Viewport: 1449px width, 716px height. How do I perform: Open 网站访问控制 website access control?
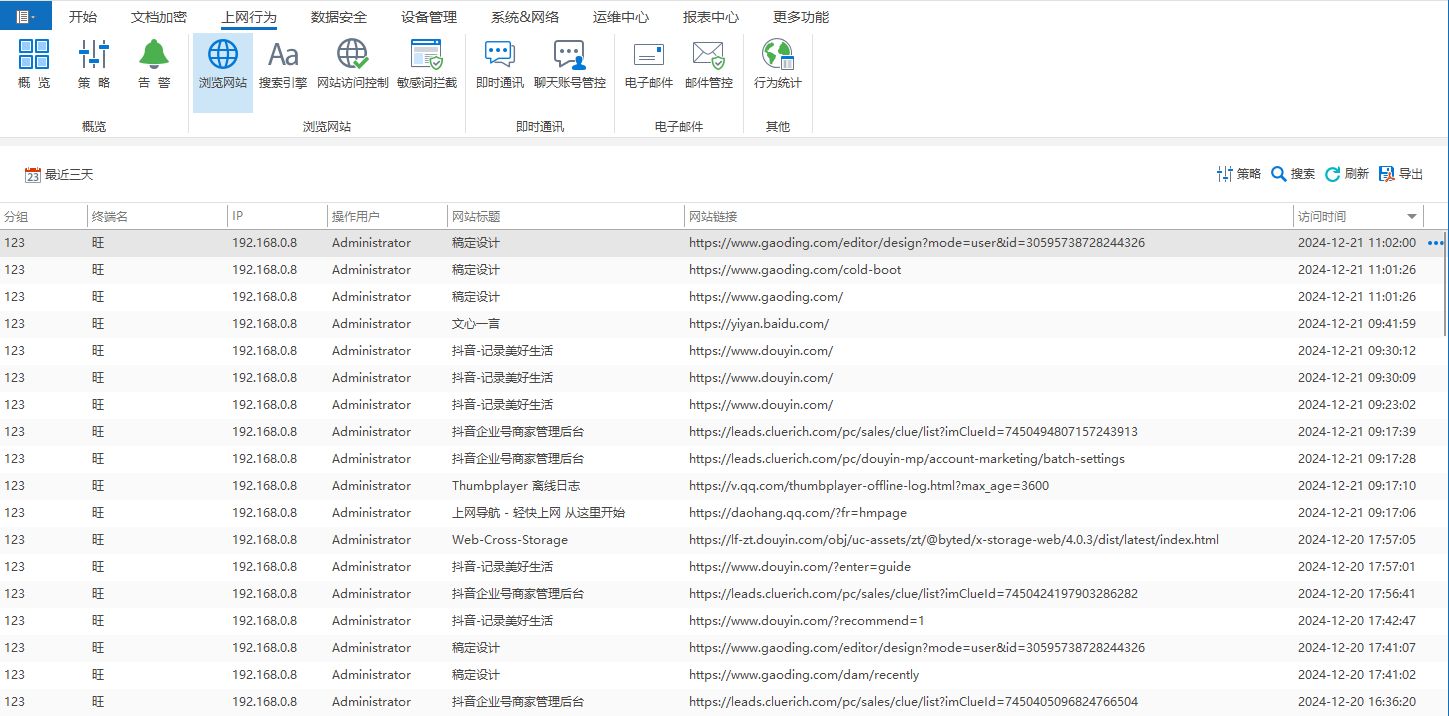point(352,64)
